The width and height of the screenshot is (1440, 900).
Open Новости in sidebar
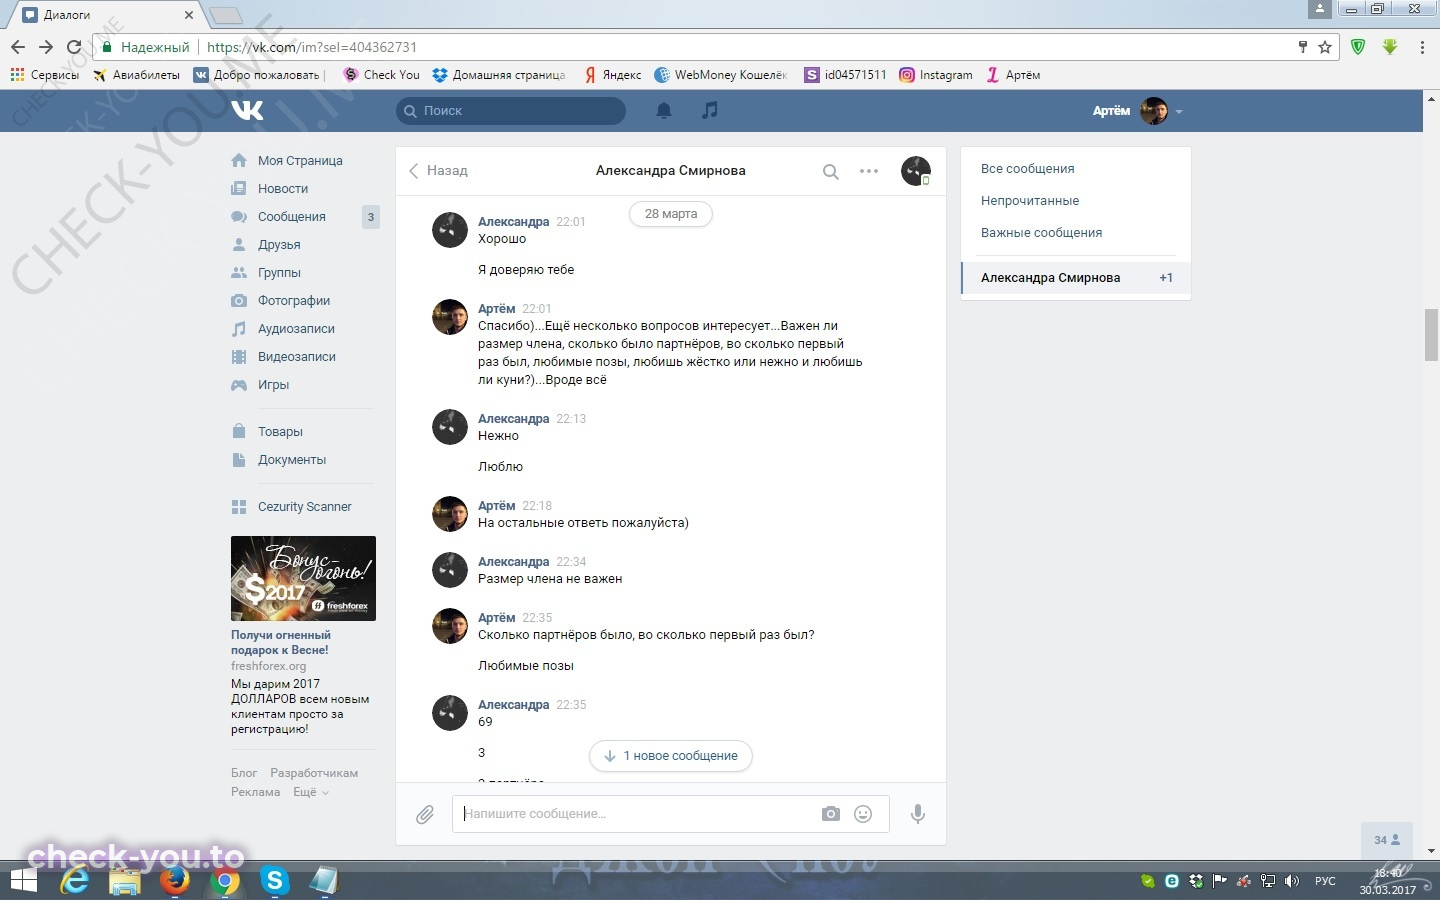pos(283,189)
